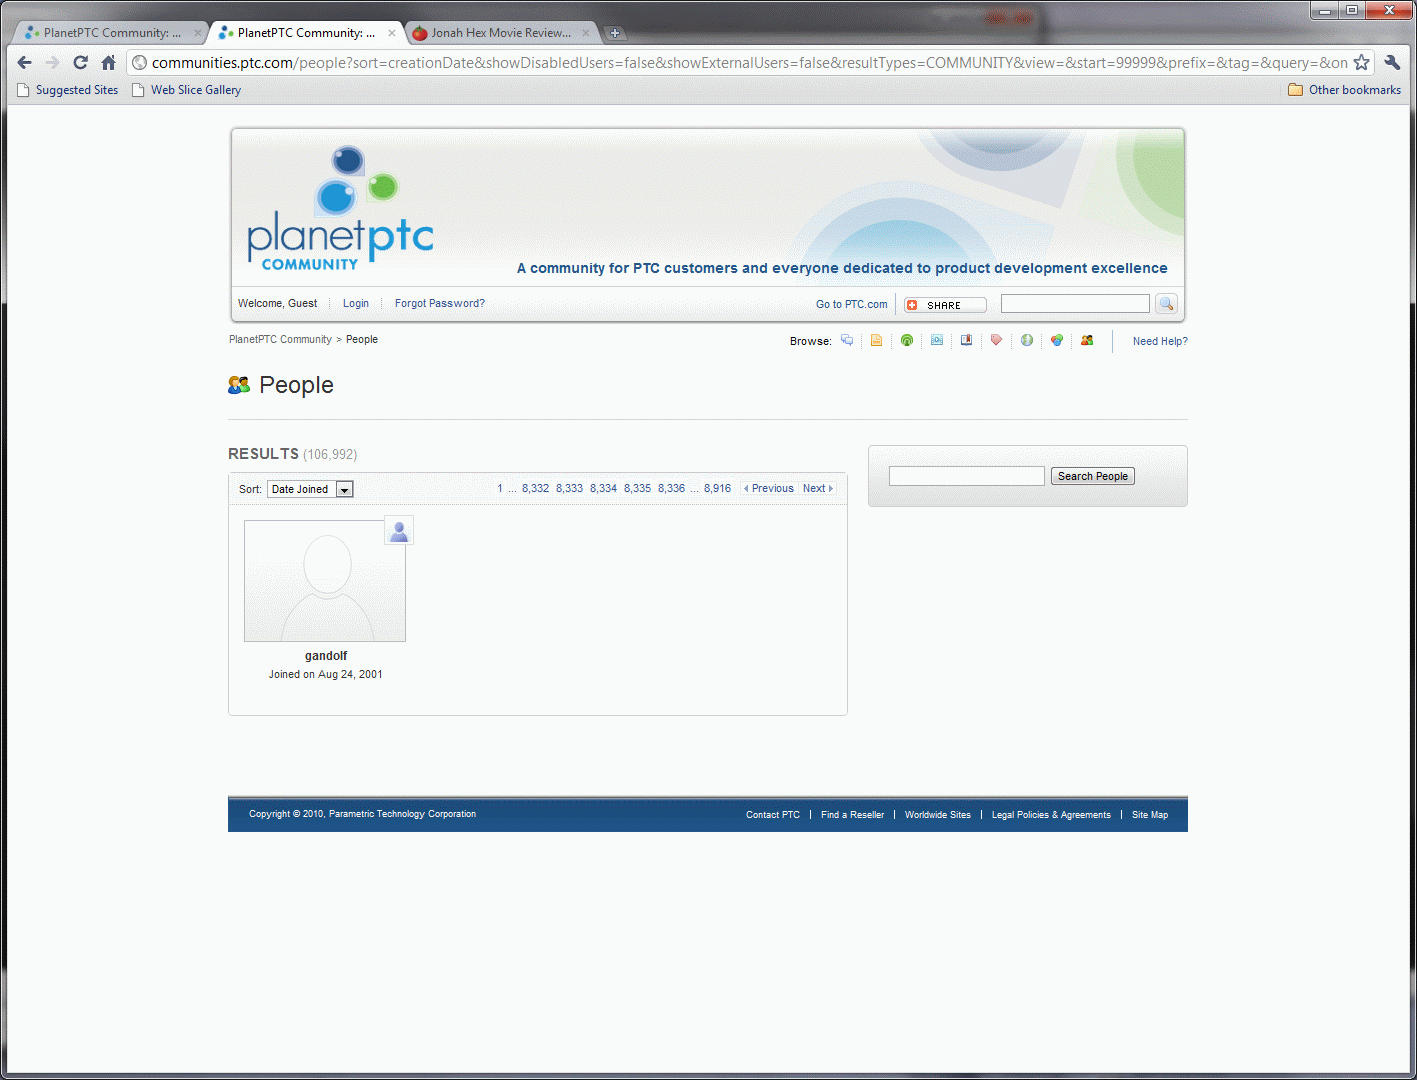
Task: Click the Login link
Action: tap(356, 303)
